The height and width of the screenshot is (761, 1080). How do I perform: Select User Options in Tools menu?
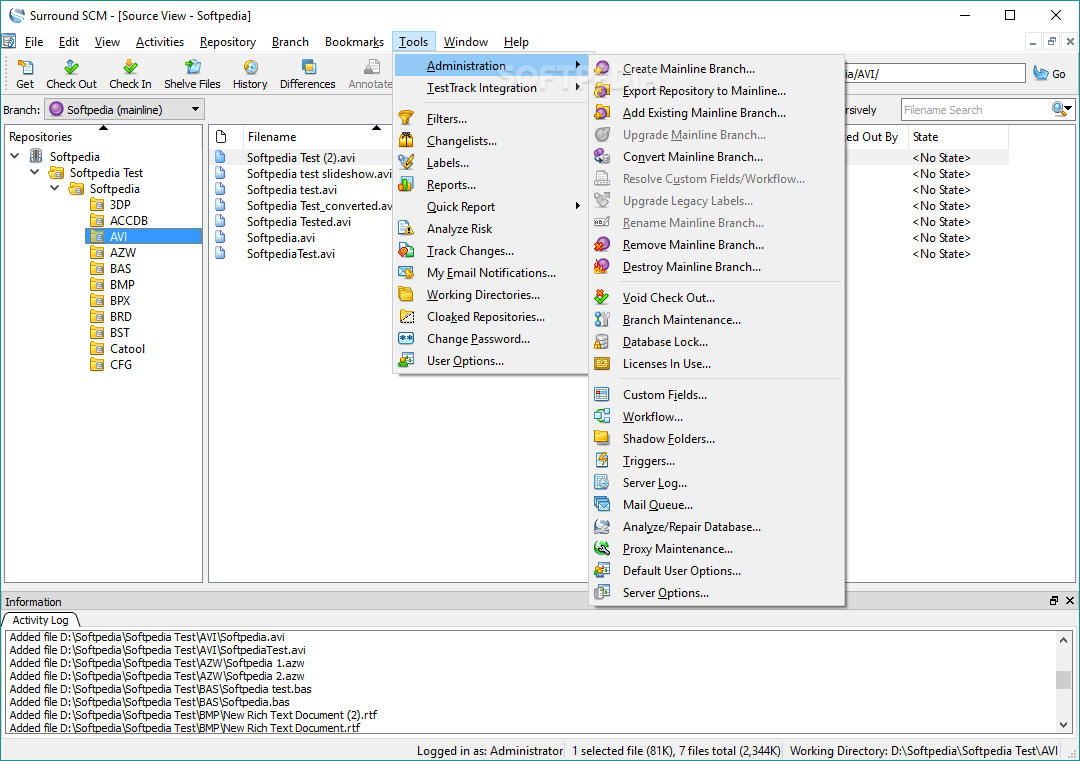491,361
